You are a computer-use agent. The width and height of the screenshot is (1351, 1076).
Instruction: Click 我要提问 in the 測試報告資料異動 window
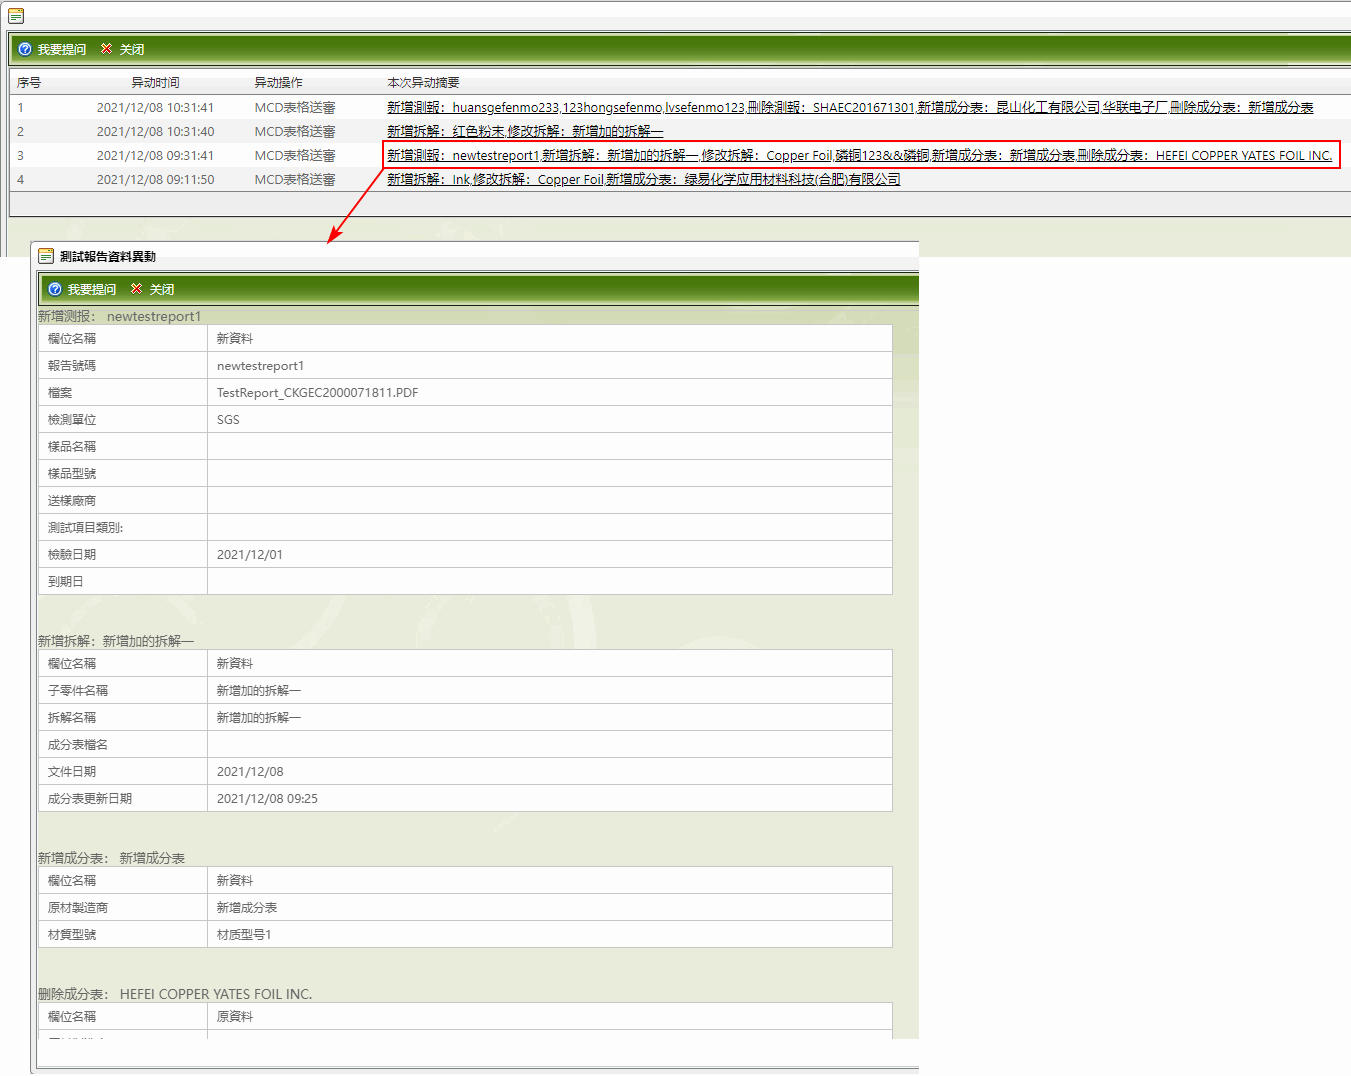83,289
